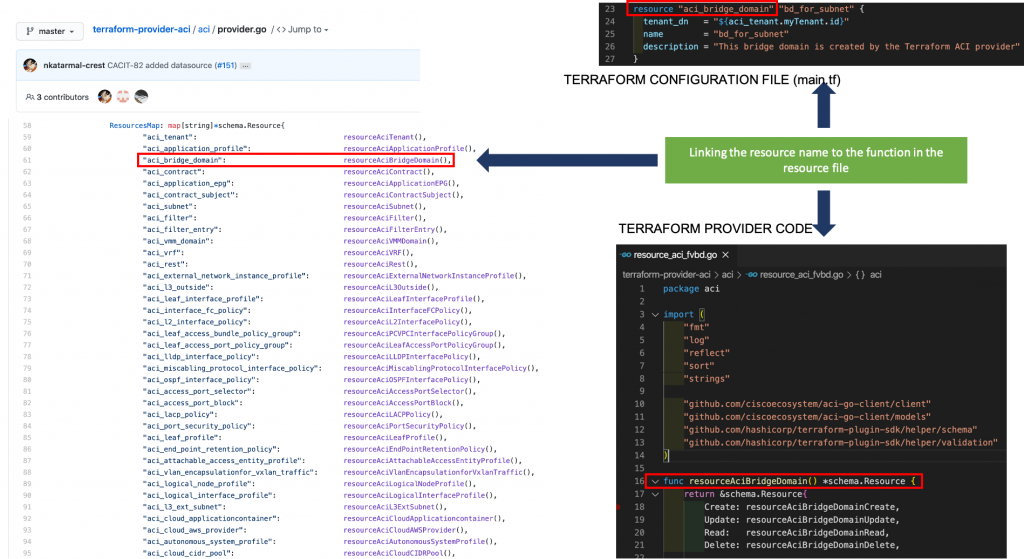Open the Jump to dropdown

coord(302,29)
